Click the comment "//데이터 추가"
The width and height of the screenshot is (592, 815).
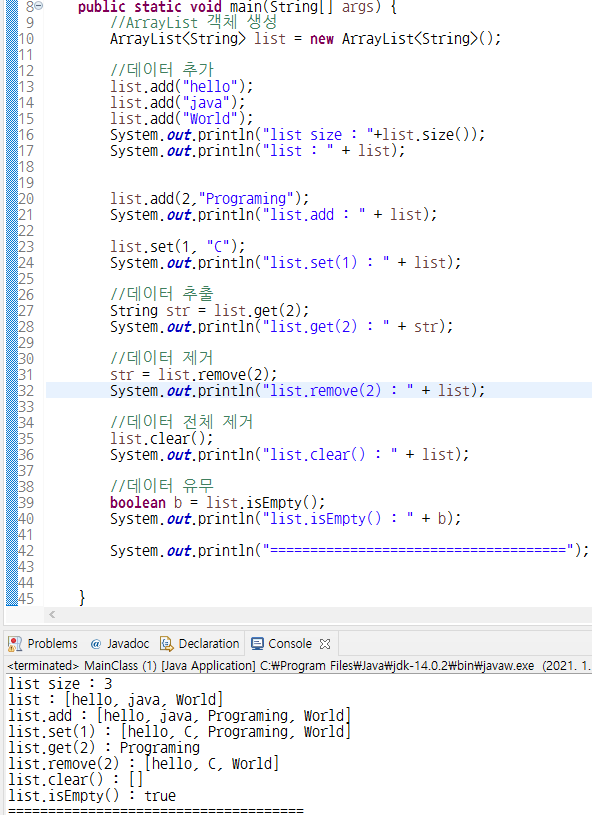[162, 70]
